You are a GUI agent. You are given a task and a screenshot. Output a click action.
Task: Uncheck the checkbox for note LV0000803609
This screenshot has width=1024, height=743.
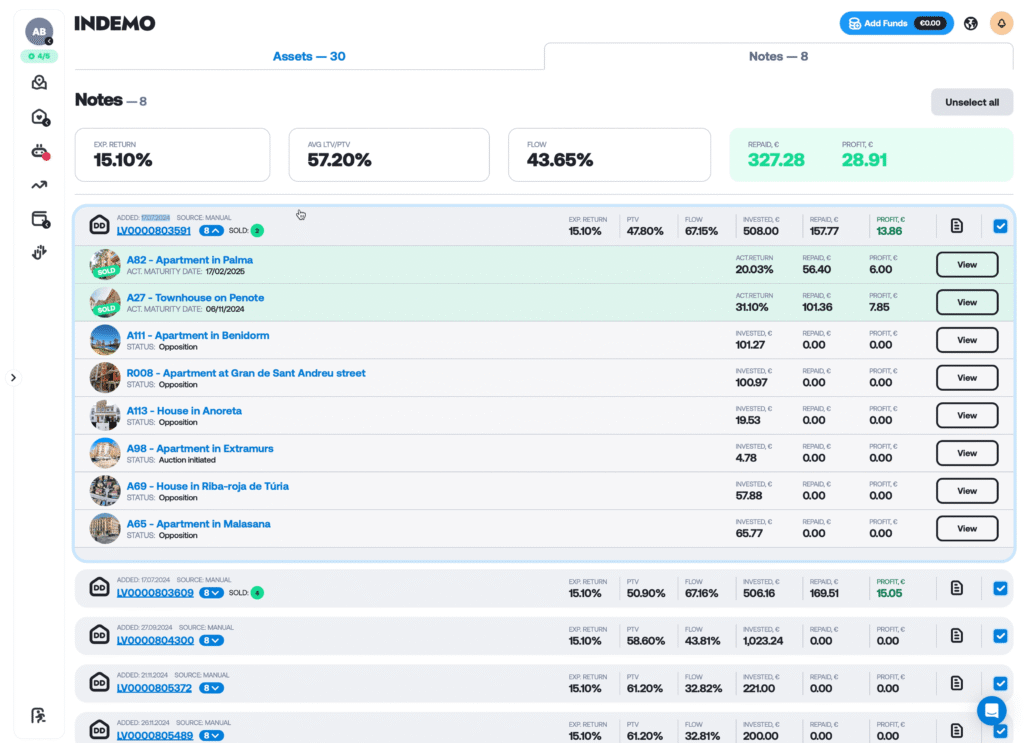click(x=1000, y=588)
